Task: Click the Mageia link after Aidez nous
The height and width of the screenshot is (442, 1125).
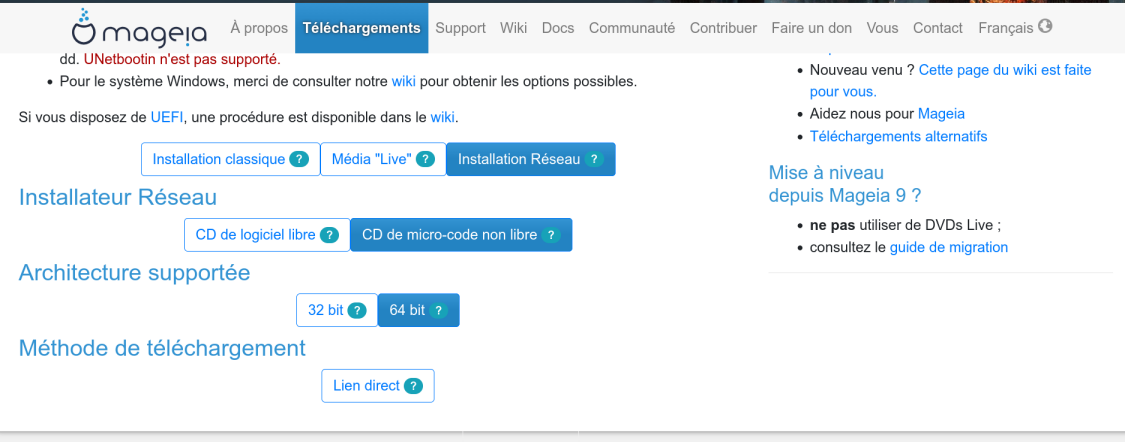Action: coord(941,113)
